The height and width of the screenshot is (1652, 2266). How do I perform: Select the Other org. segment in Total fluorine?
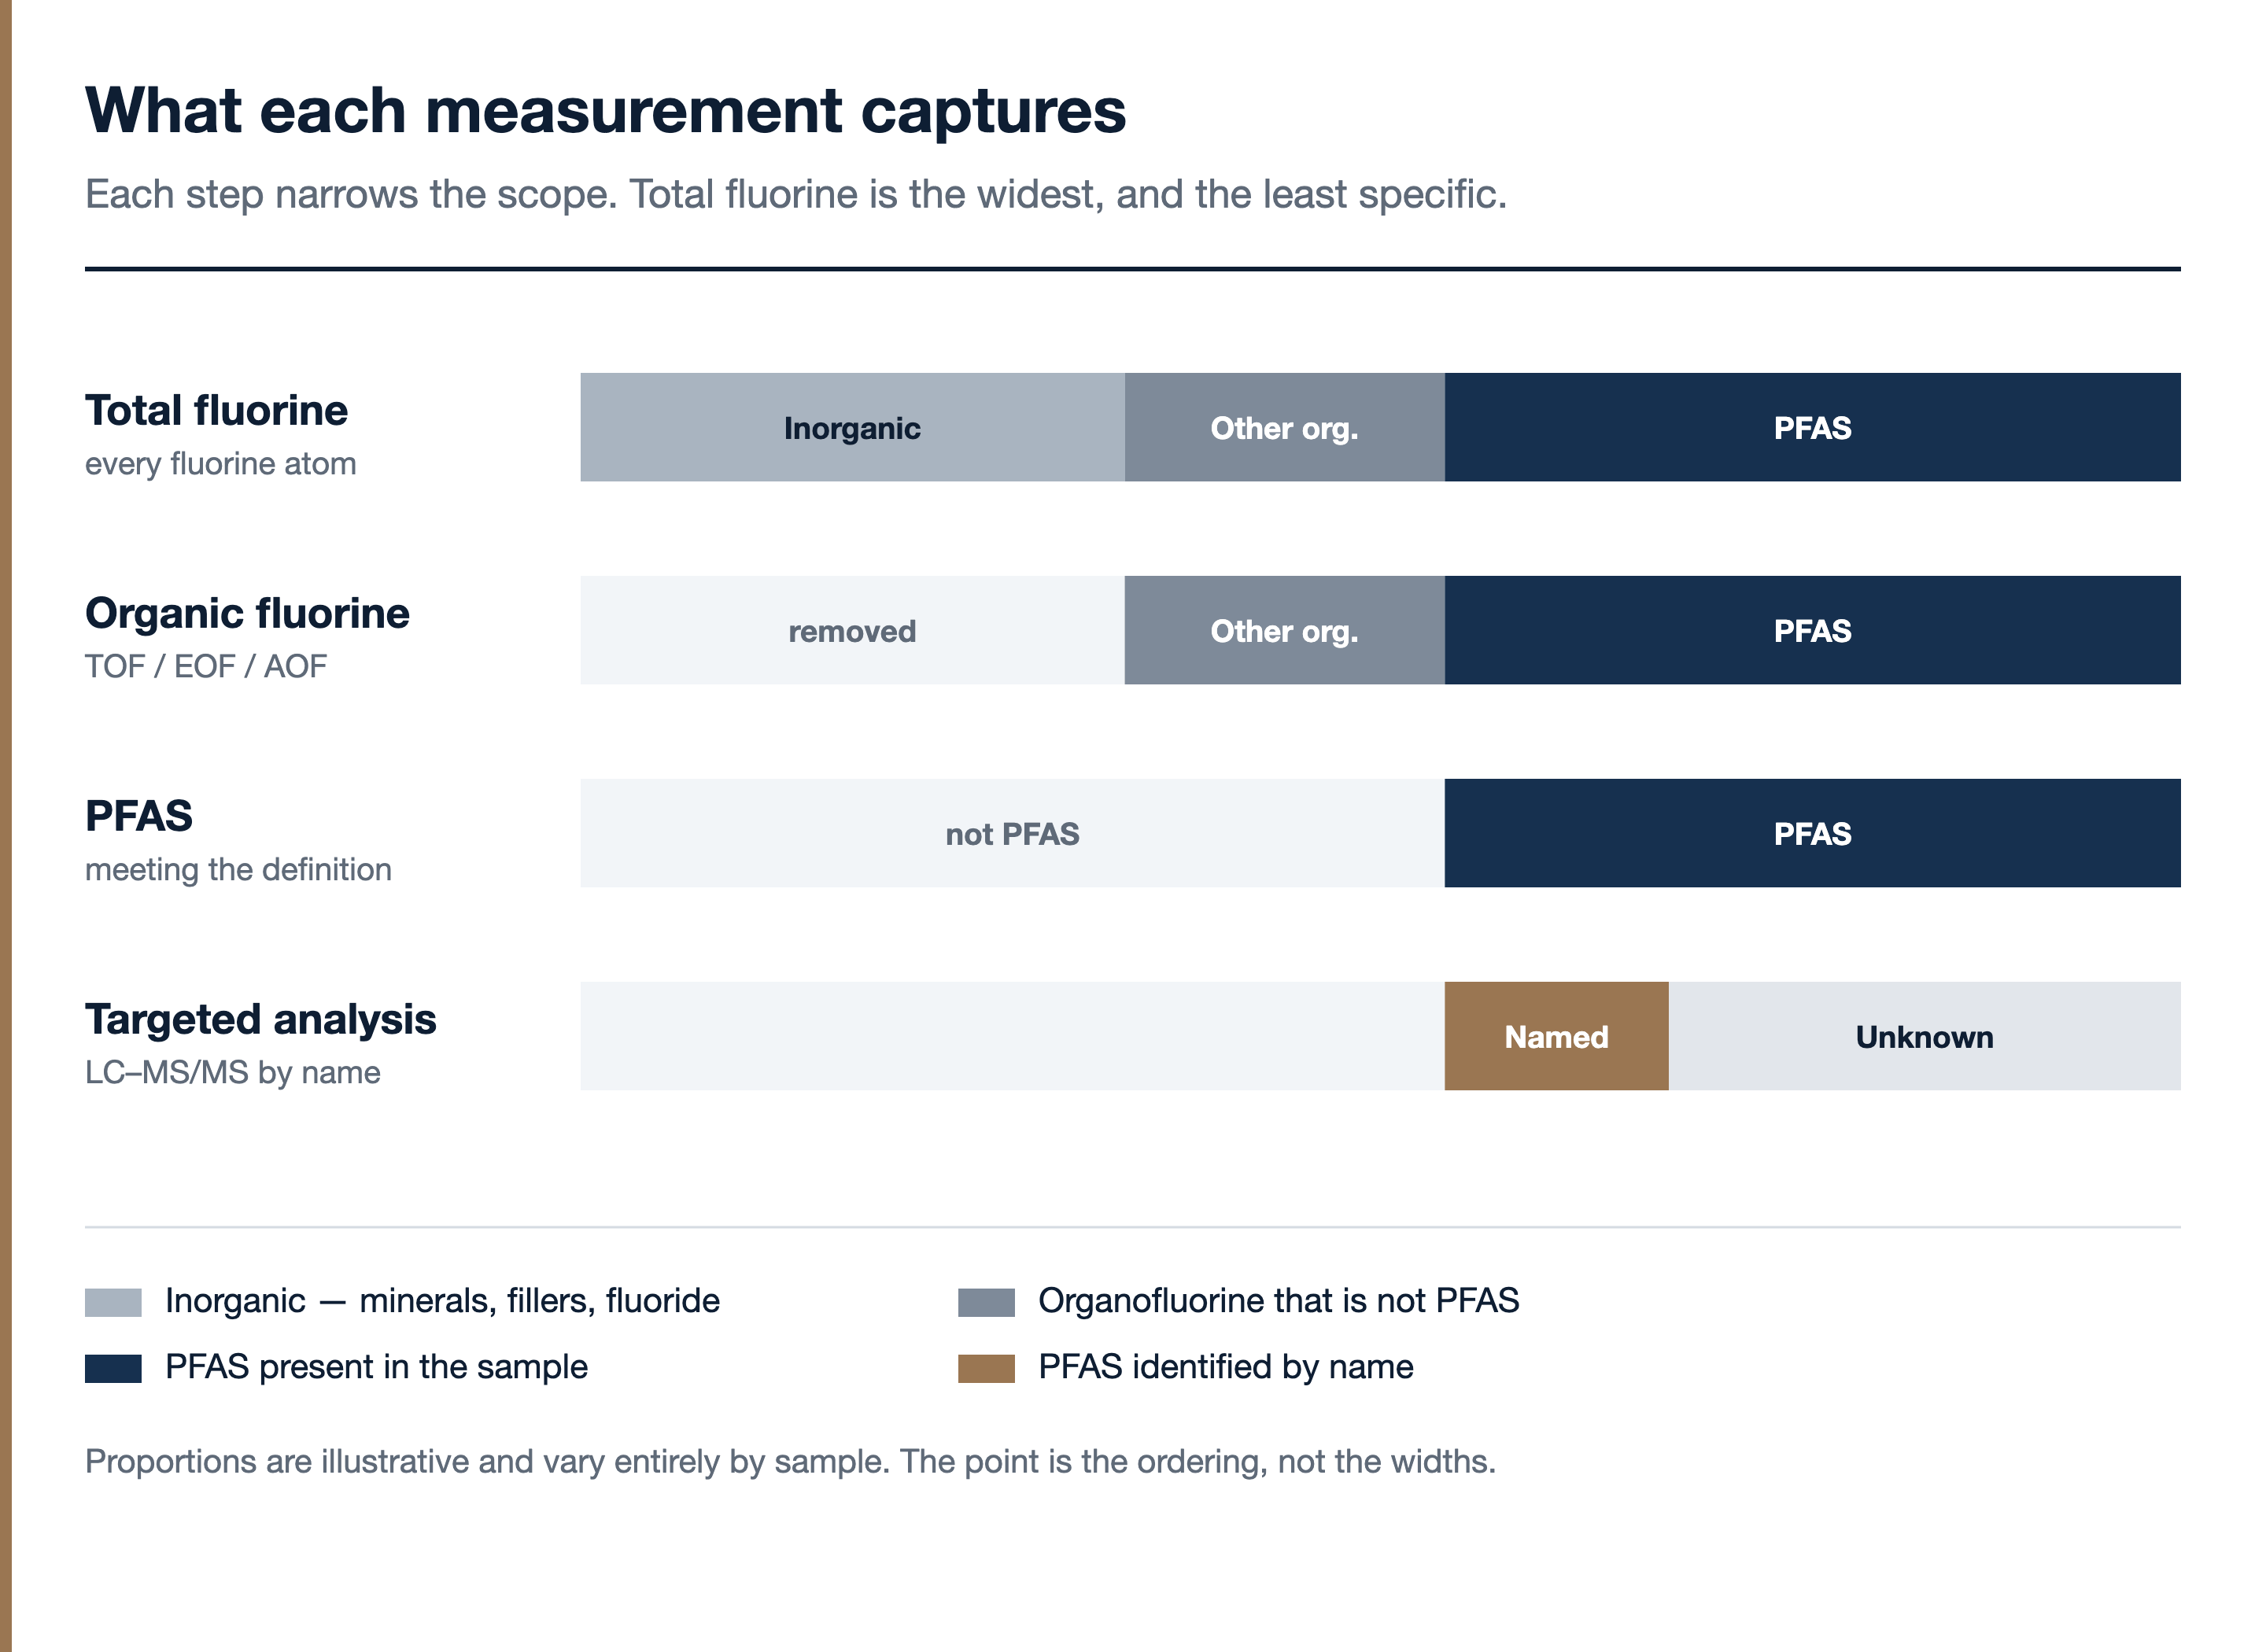1284,427
